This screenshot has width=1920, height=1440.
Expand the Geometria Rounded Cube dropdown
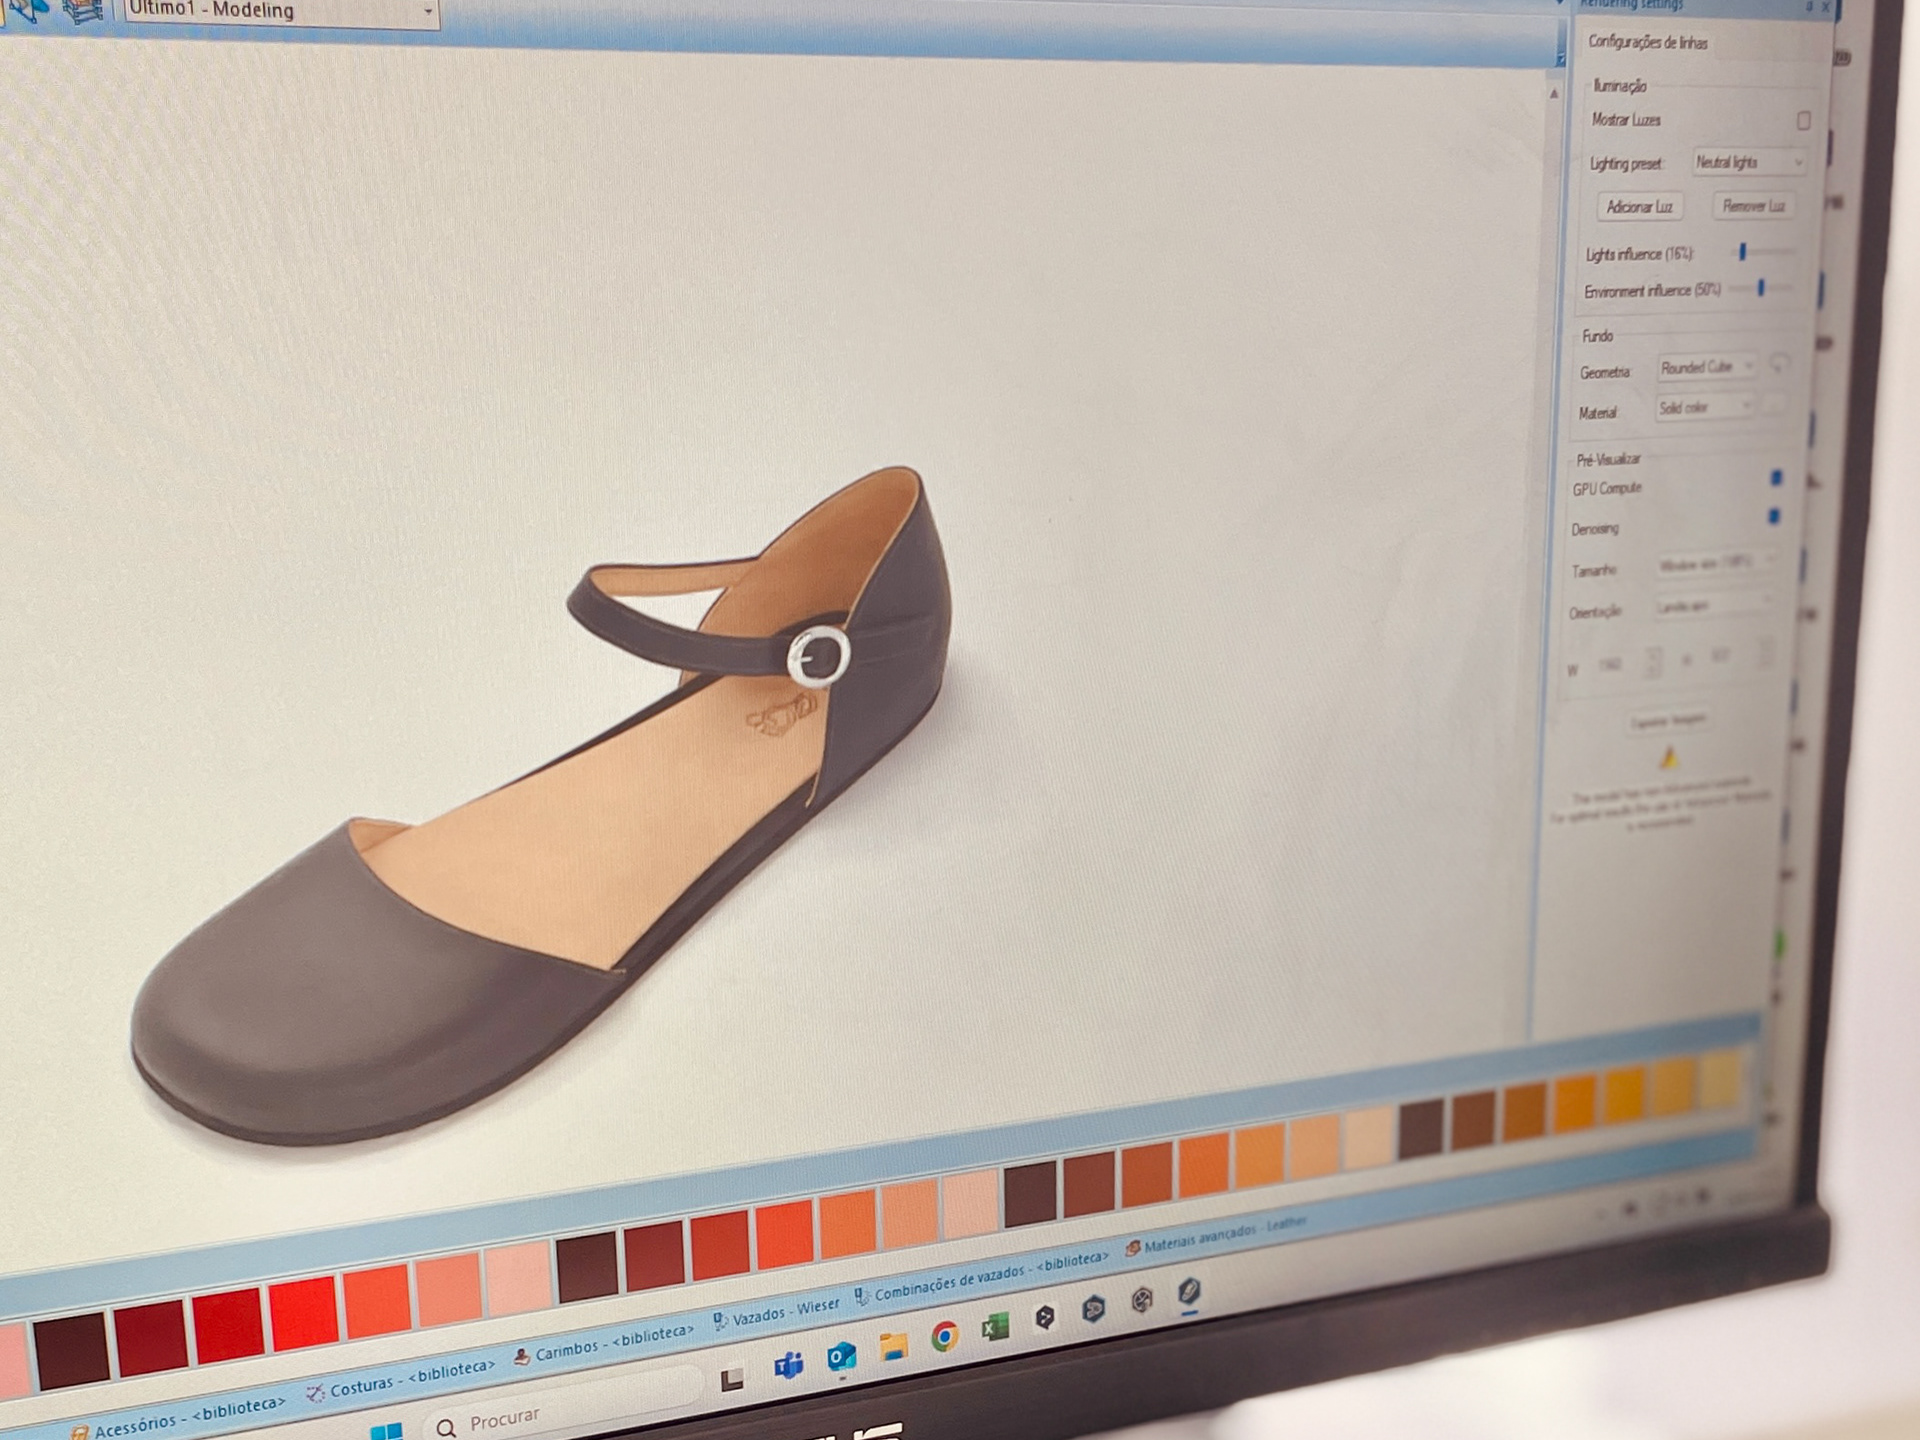tap(1707, 367)
